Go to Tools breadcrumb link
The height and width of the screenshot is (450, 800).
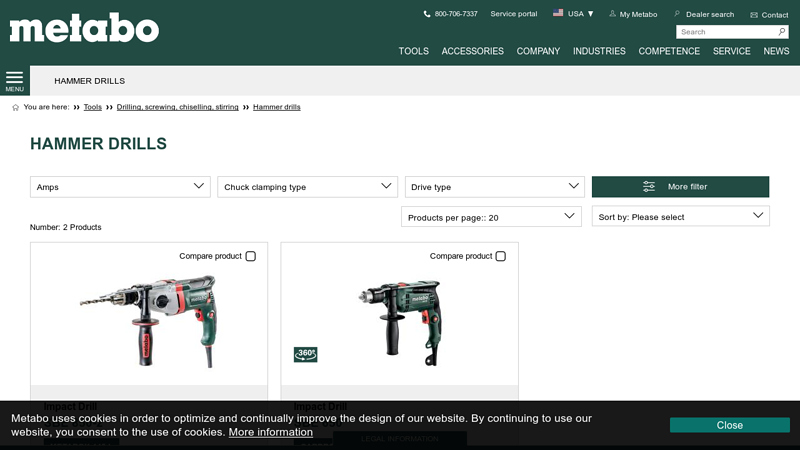pos(93,107)
